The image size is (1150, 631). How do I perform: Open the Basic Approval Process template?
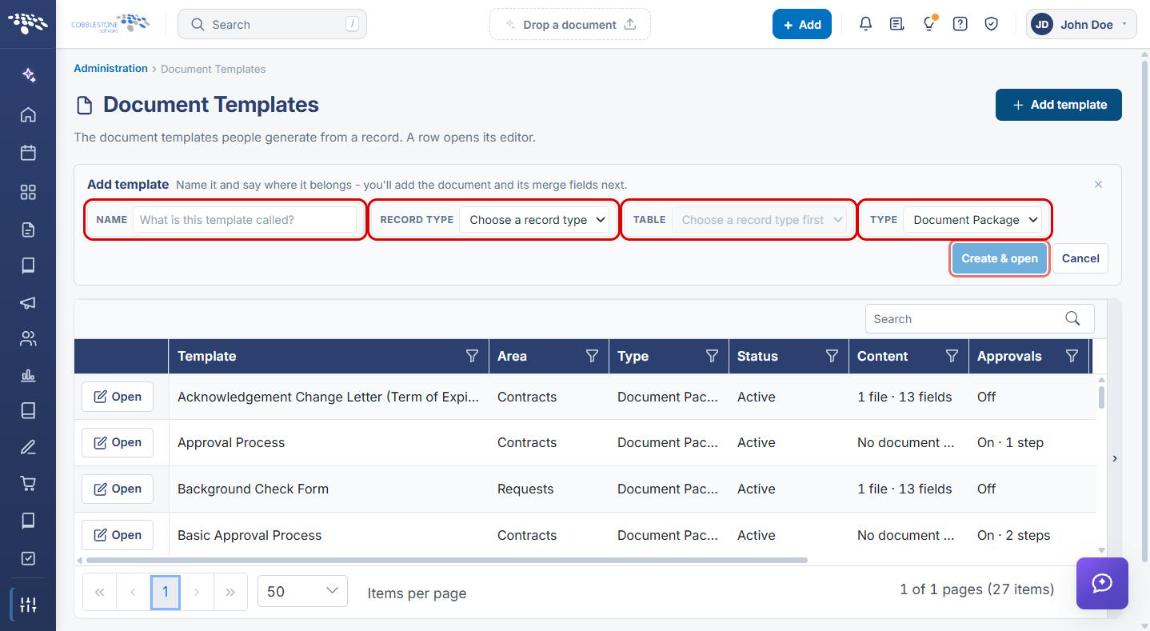pyautogui.click(x=117, y=535)
